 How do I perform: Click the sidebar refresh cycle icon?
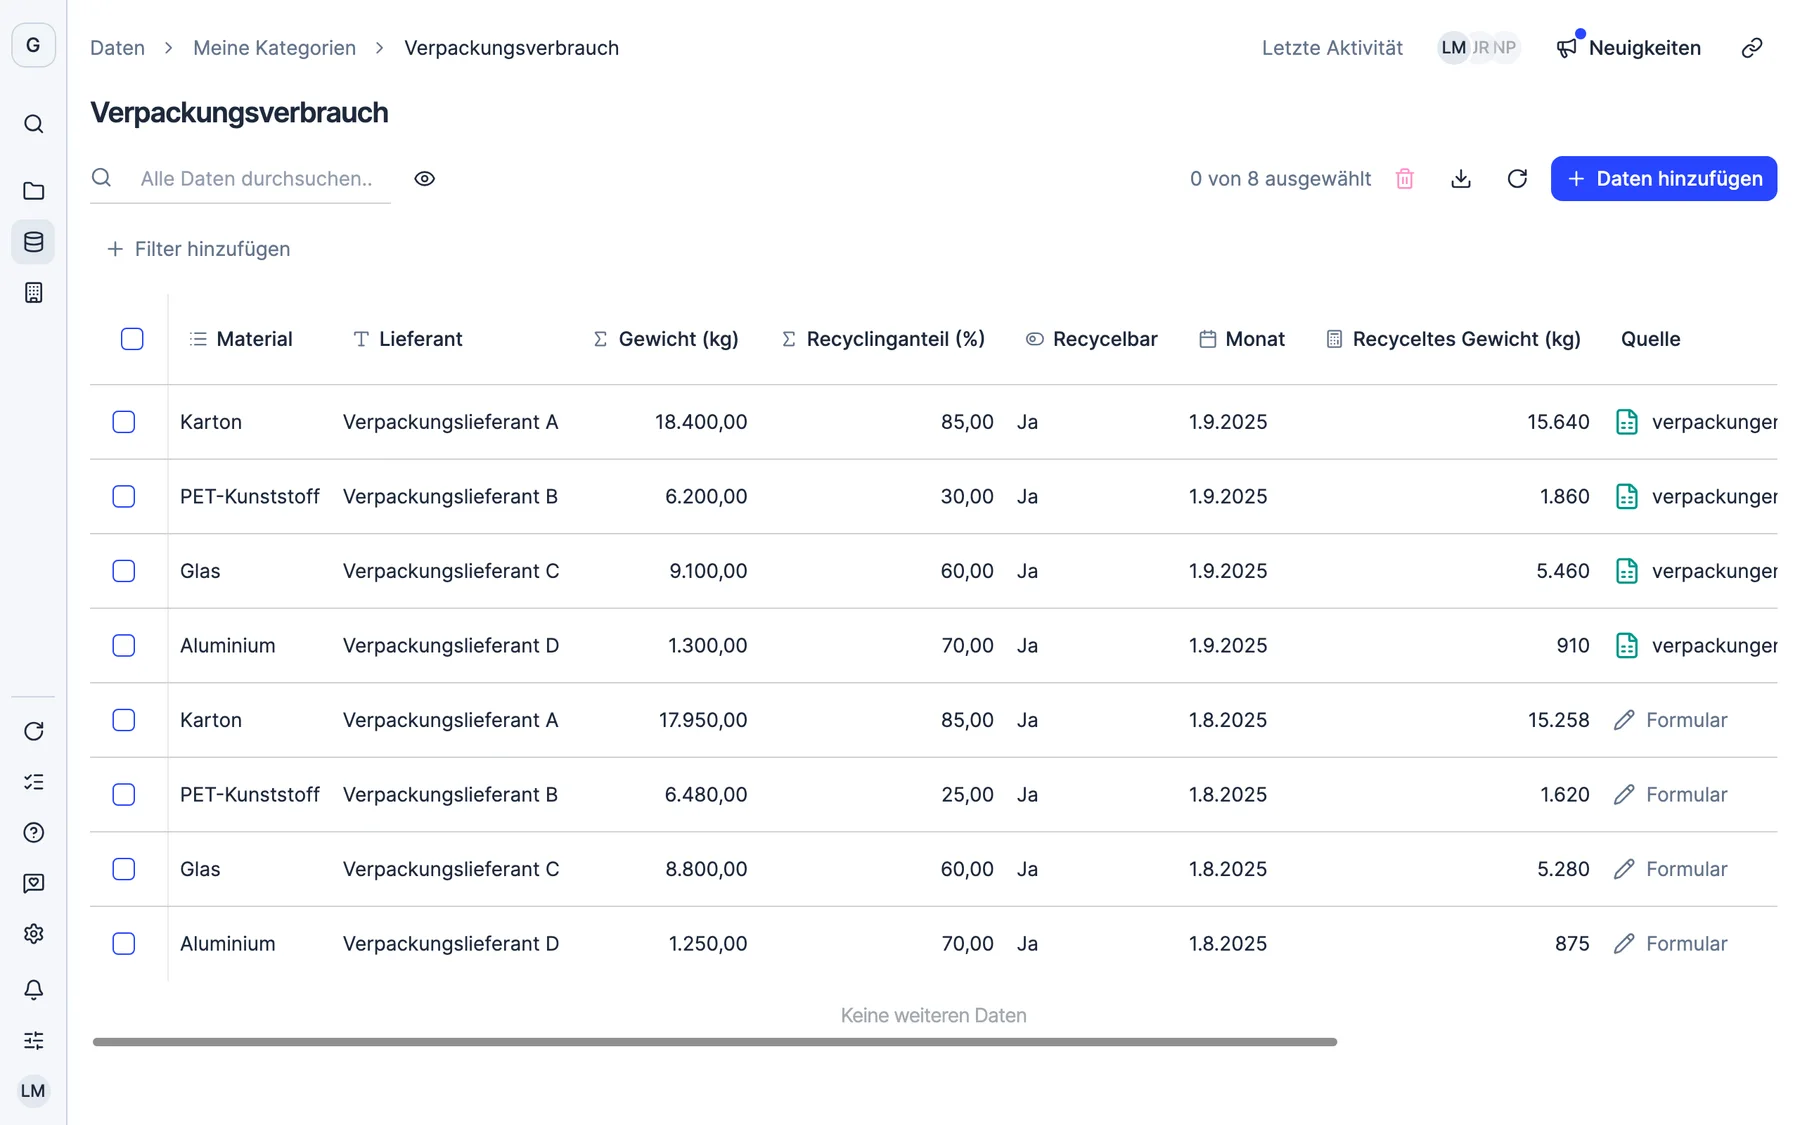click(x=33, y=731)
